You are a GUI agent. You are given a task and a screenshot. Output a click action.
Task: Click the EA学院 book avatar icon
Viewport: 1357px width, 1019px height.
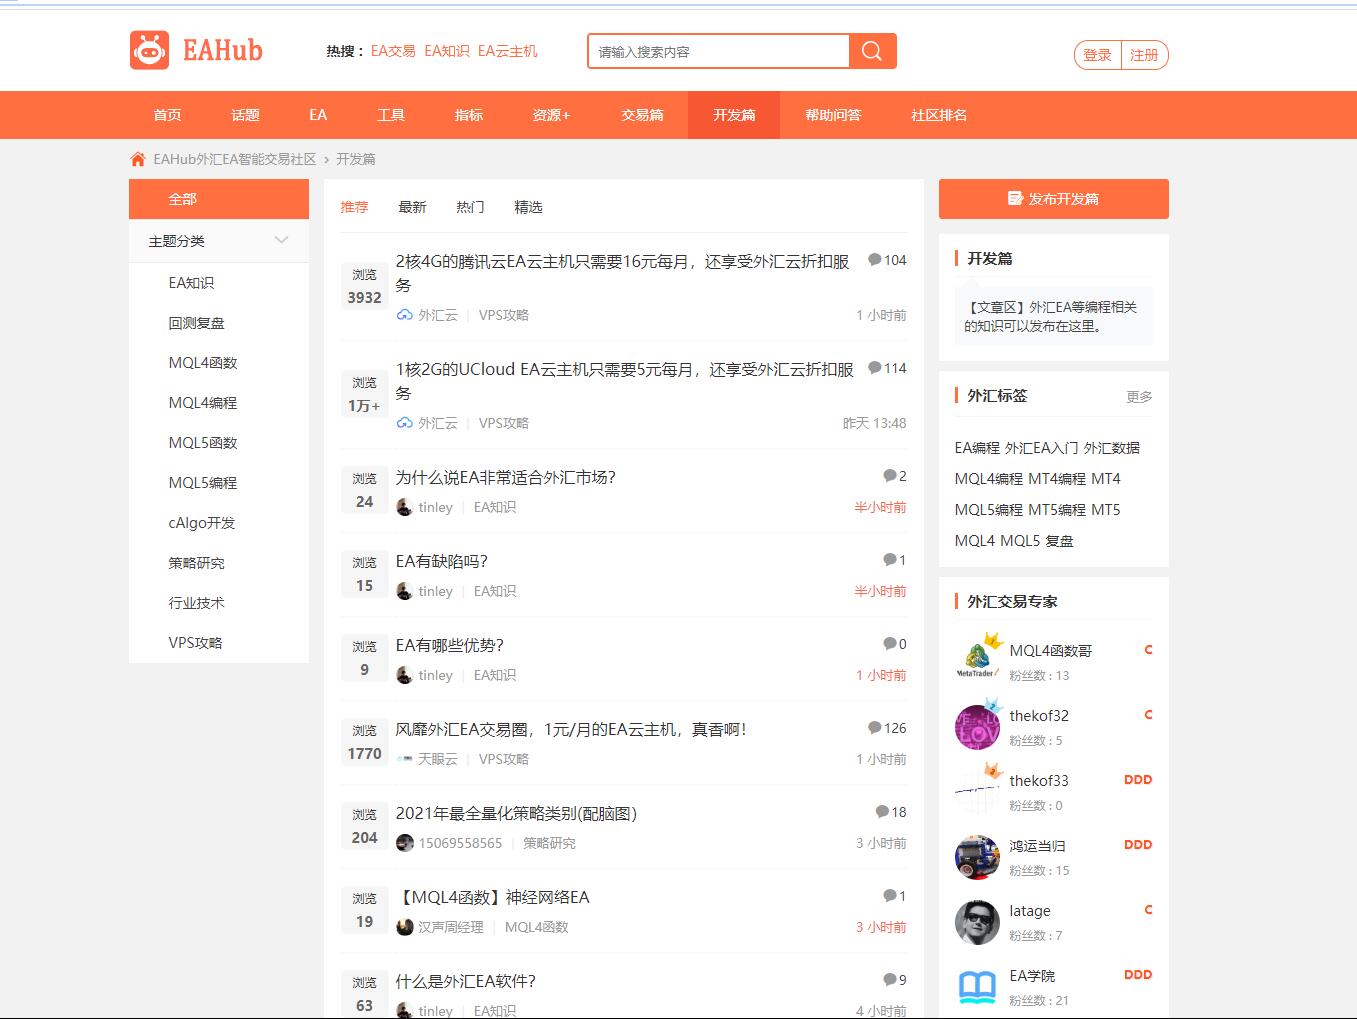click(x=977, y=986)
